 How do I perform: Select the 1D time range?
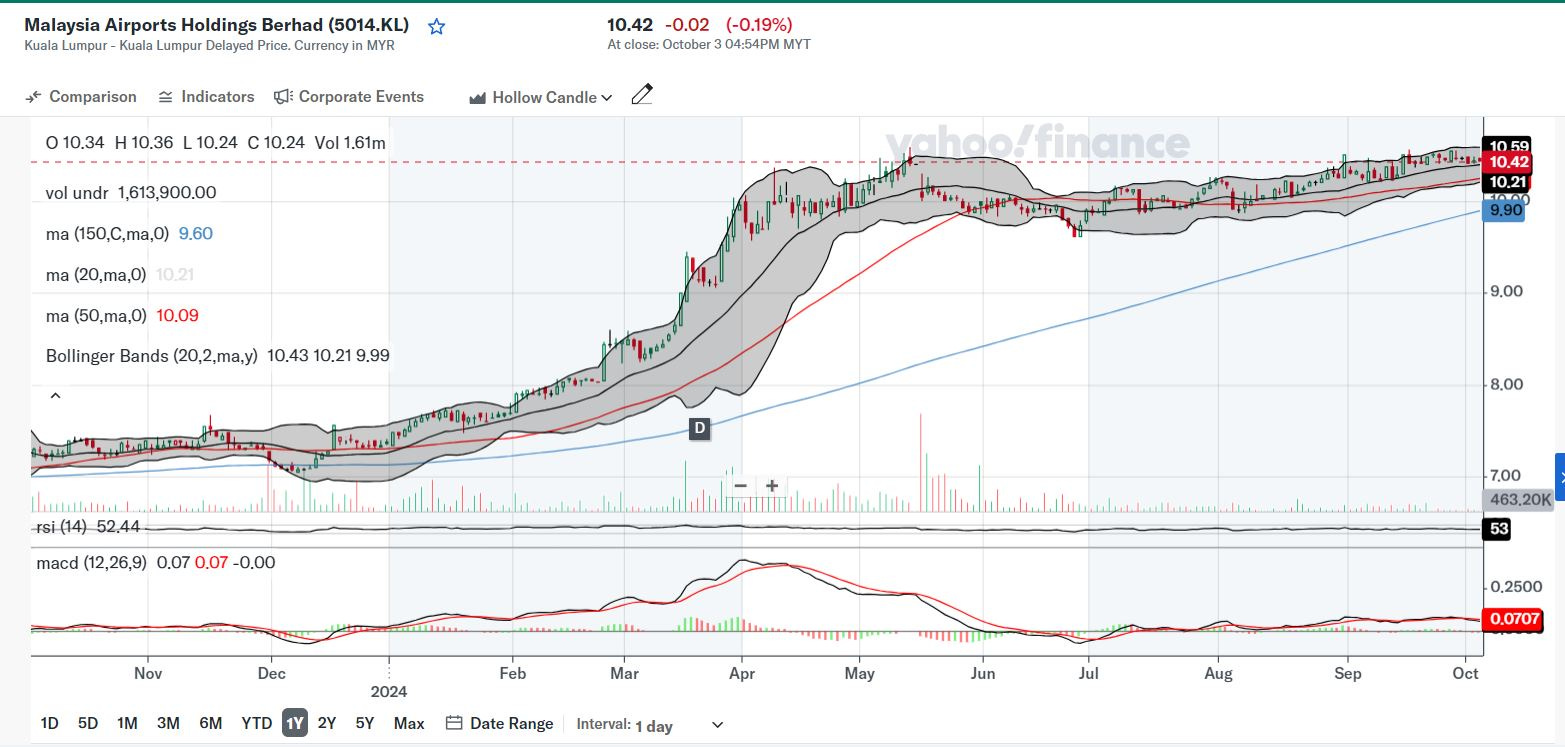point(49,723)
